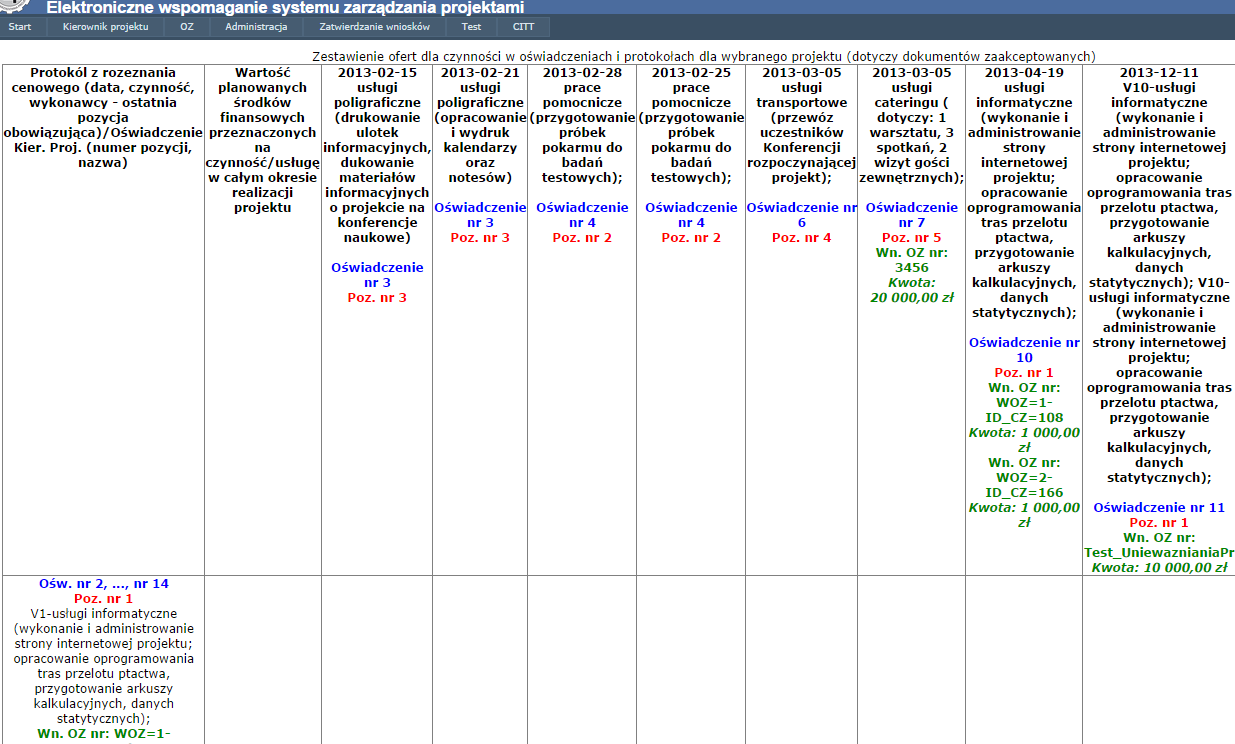The height and width of the screenshot is (744, 1235).
Task: Click the 'usługi cateringu' description in the header
Action: (x=911, y=133)
